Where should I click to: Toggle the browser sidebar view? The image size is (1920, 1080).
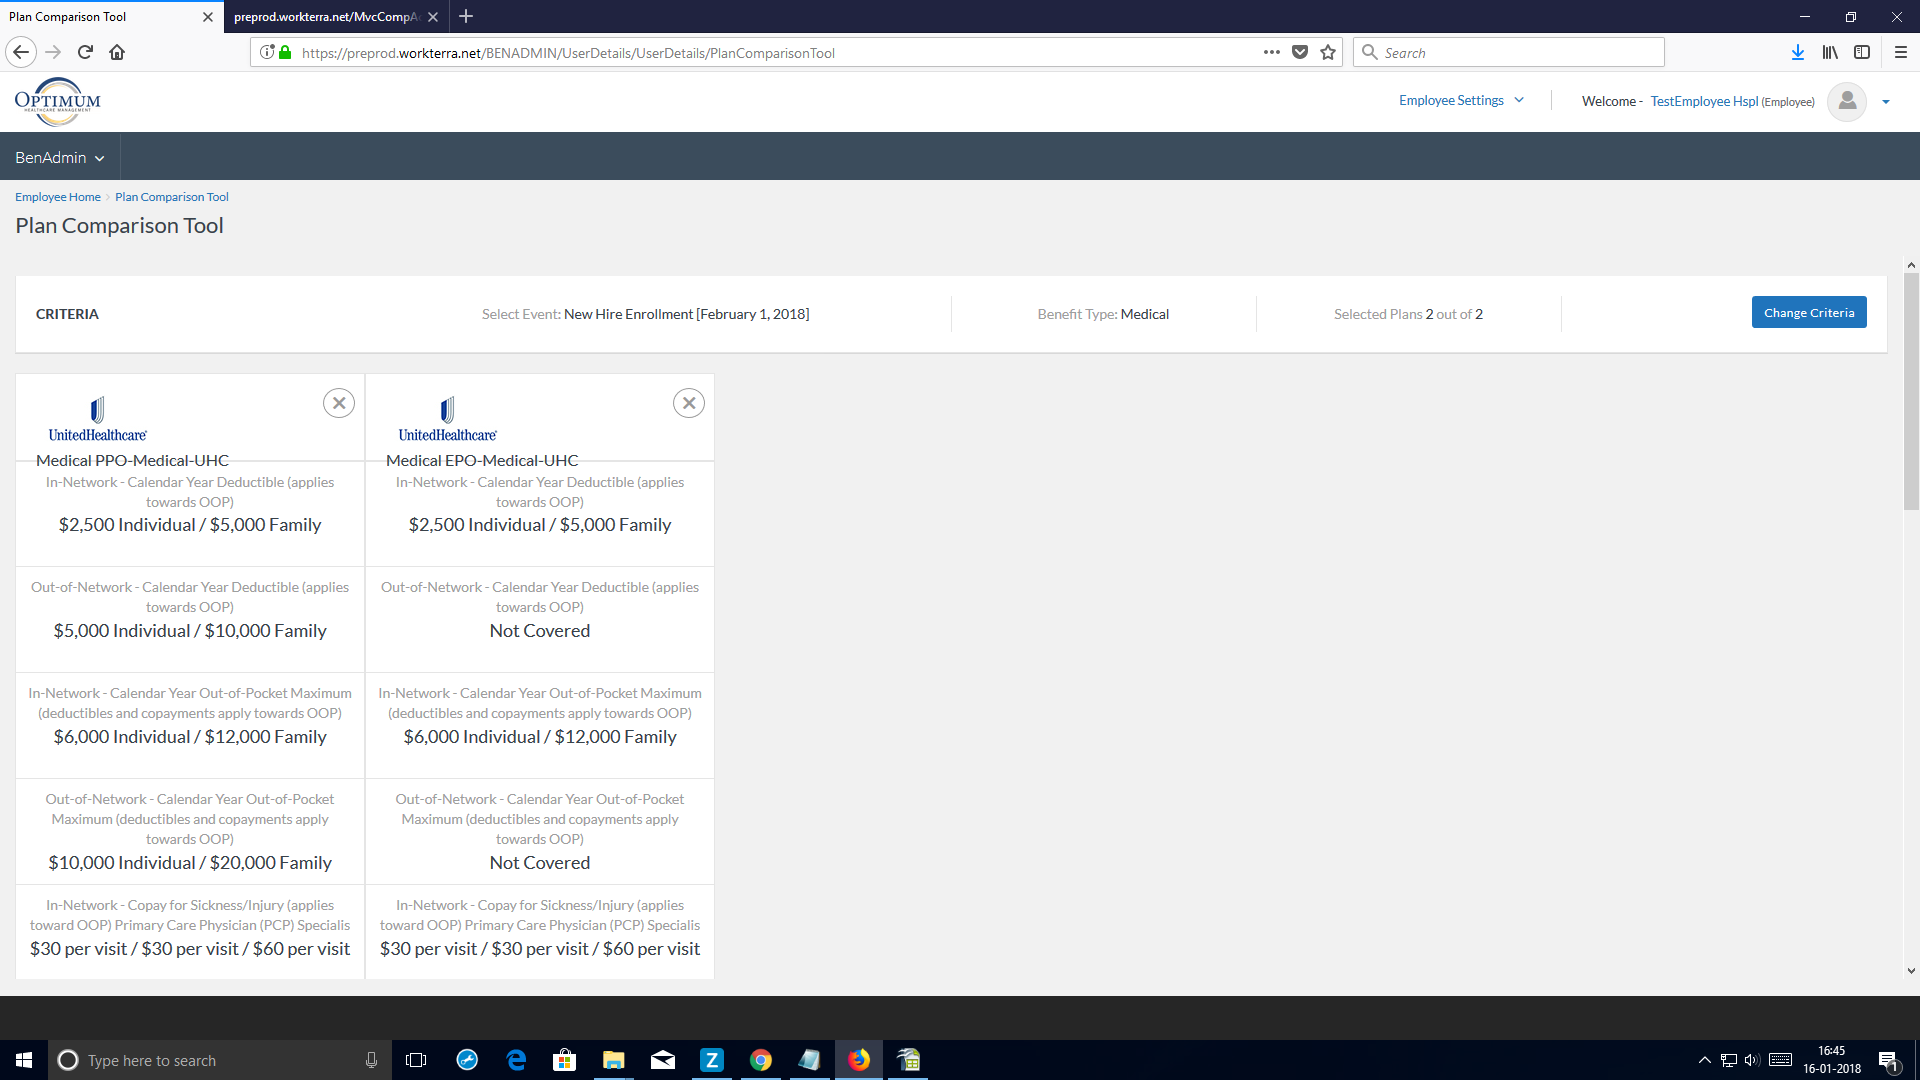point(1862,52)
